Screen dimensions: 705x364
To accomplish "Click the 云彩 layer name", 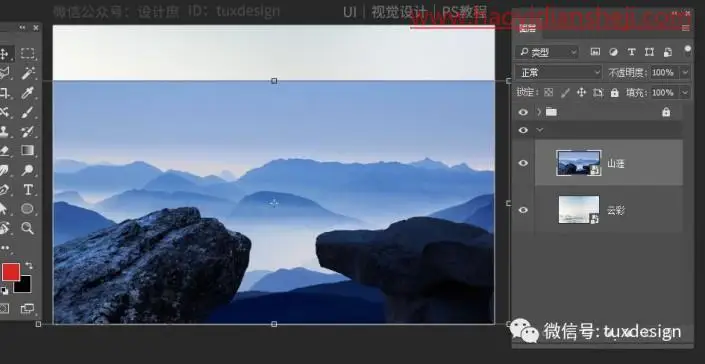I will [616, 210].
